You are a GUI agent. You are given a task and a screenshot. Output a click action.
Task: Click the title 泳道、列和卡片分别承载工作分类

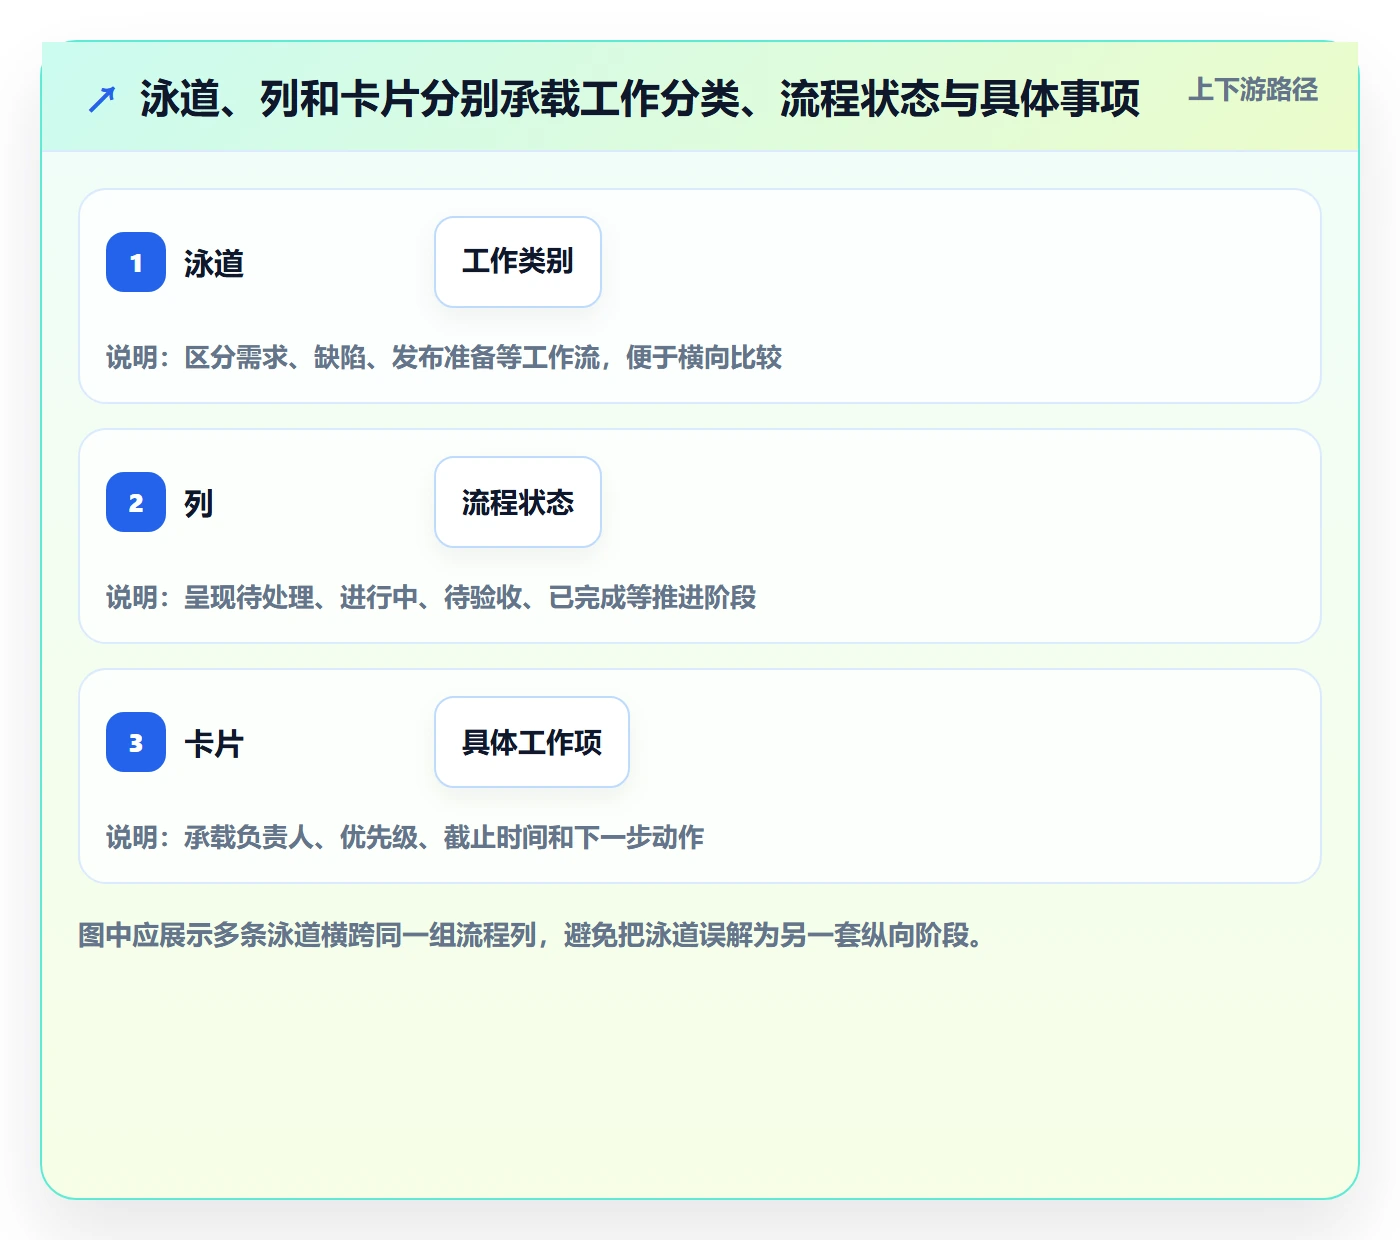click(640, 98)
